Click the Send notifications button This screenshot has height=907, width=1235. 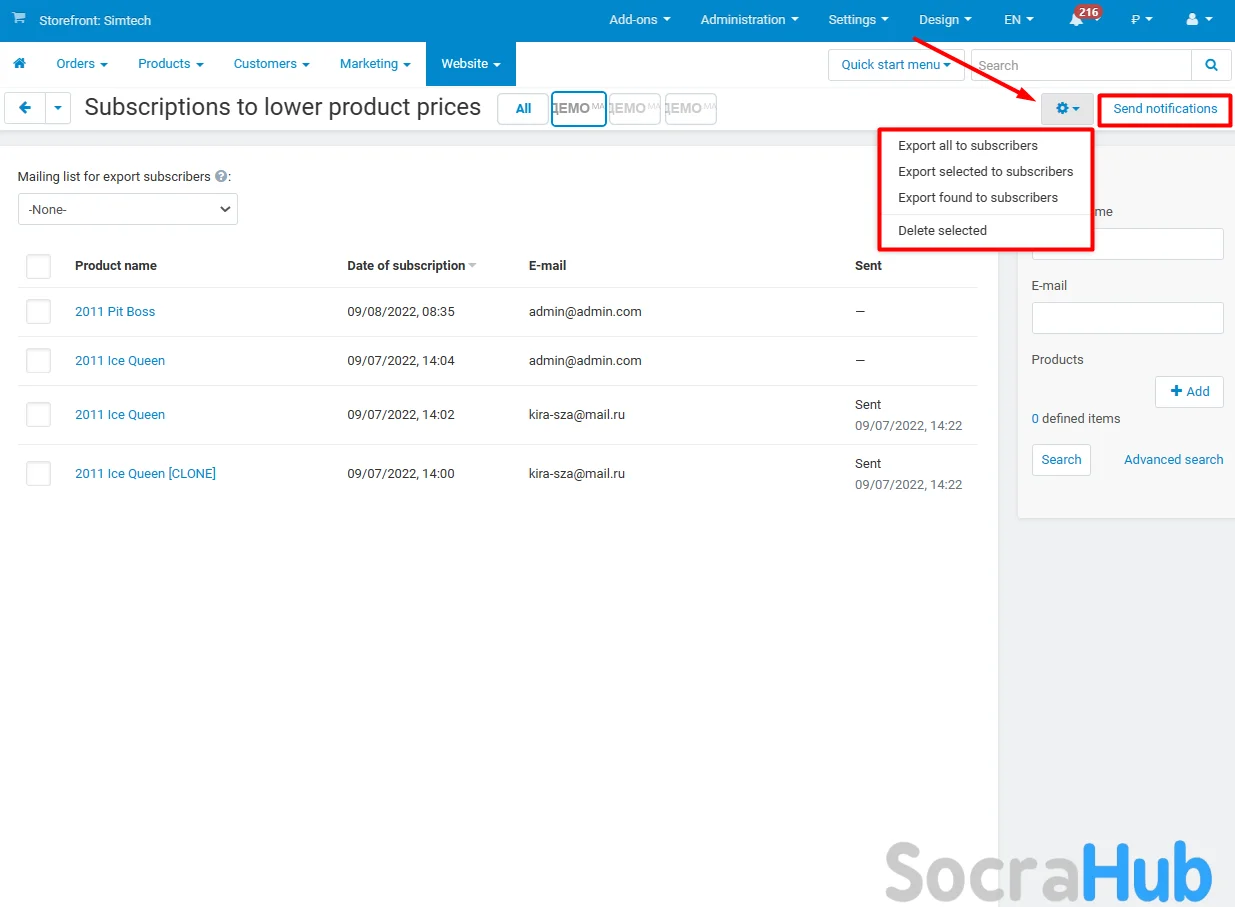[x=1165, y=109]
